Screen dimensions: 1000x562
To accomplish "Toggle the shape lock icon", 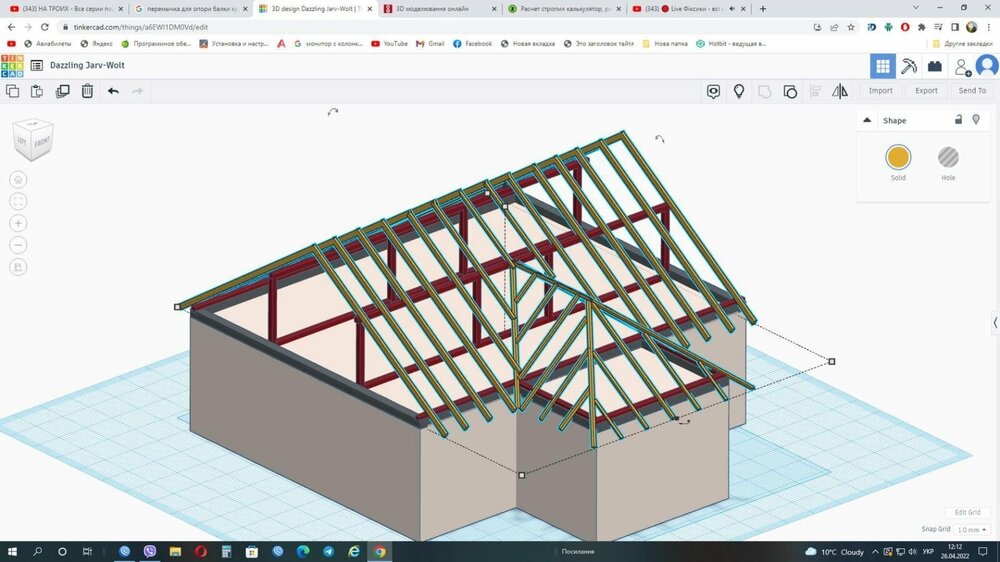I will (x=958, y=120).
